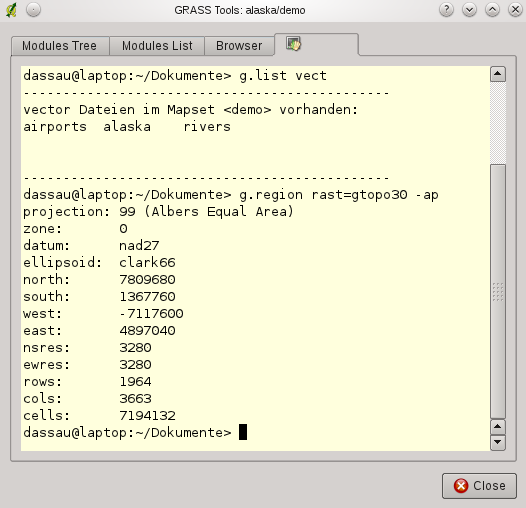
Task: Click the terminal scrollbar thumb
Action: tap(498, 291)
